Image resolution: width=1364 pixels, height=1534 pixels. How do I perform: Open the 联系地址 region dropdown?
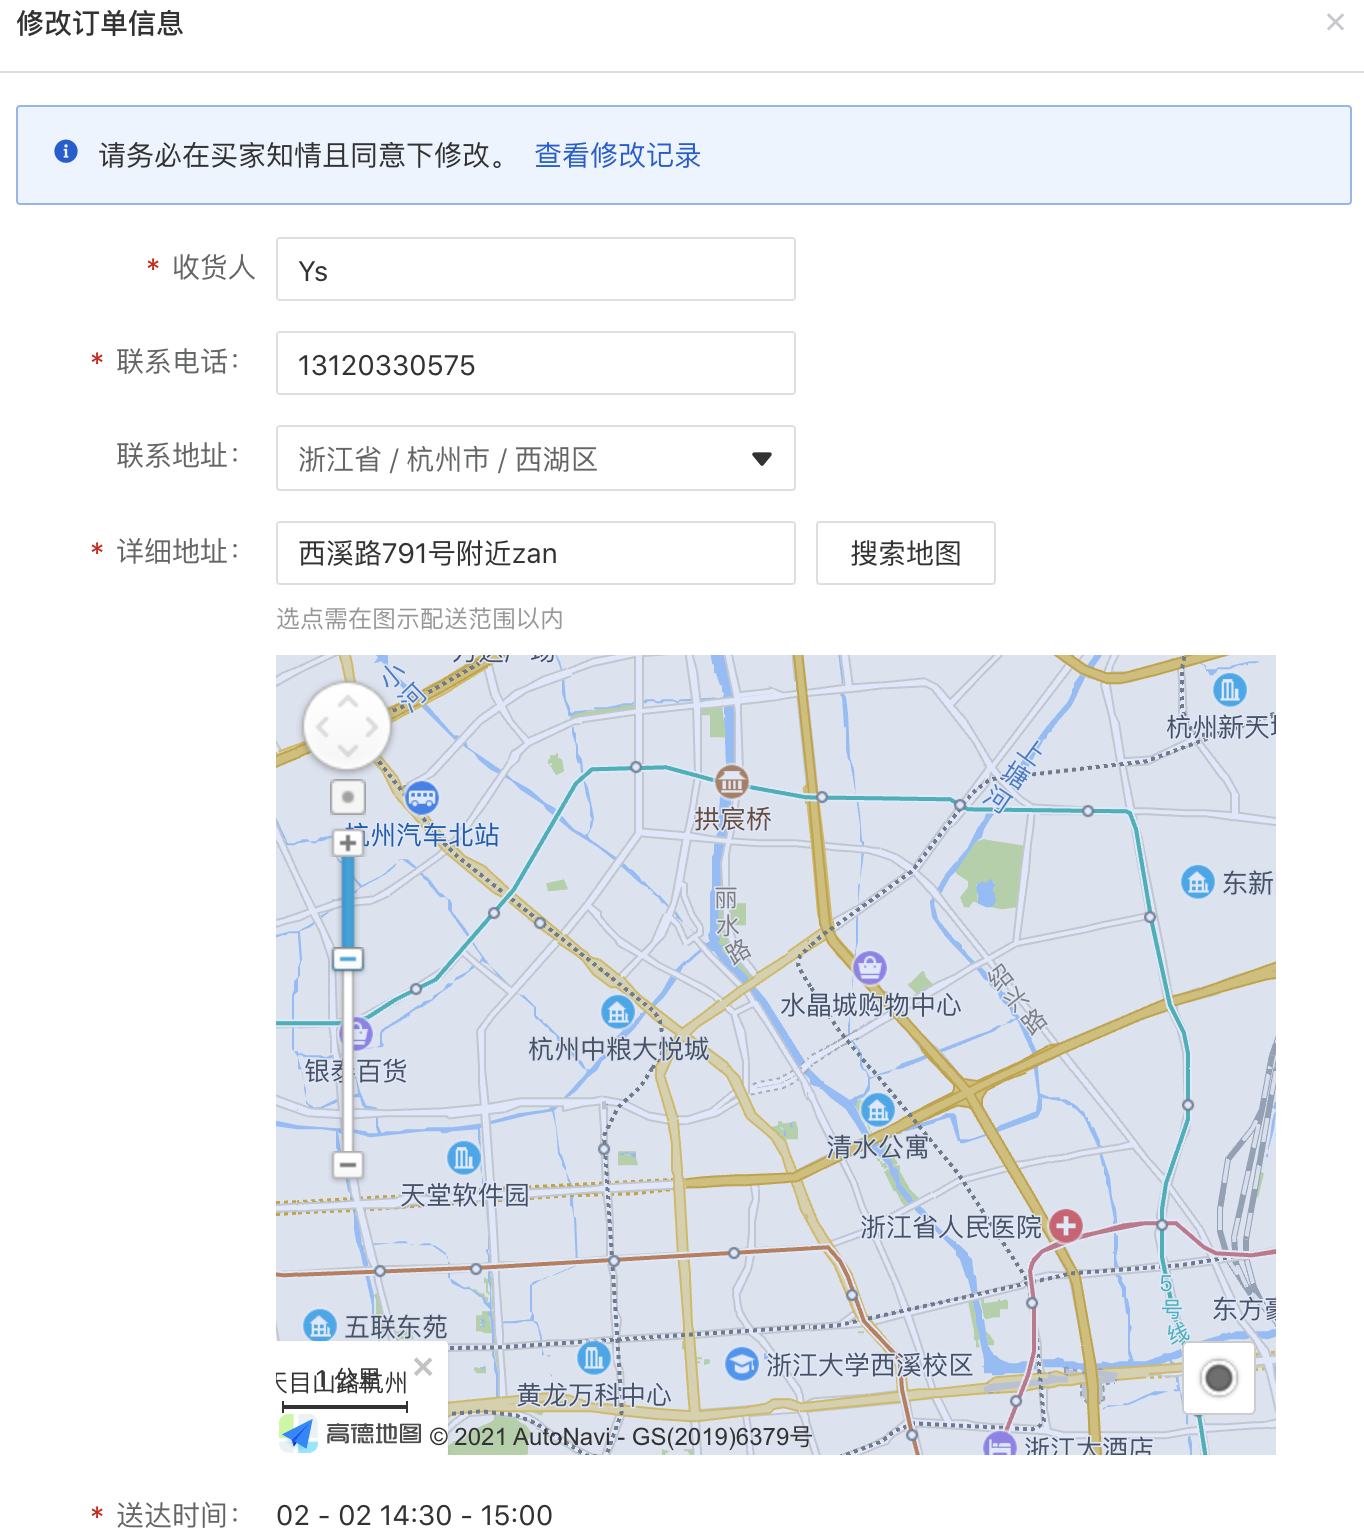(536, 458)
